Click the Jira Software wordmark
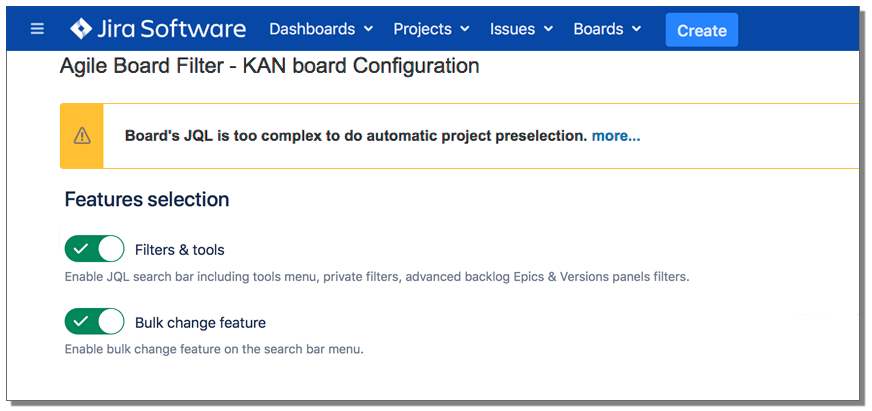872x411 pixels. 172,29
